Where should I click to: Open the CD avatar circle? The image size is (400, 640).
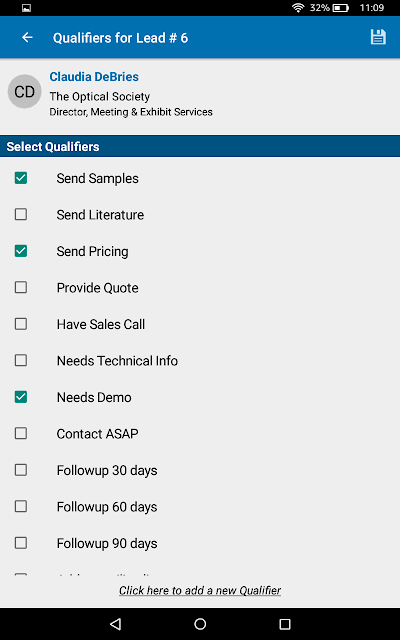point(24,91)
